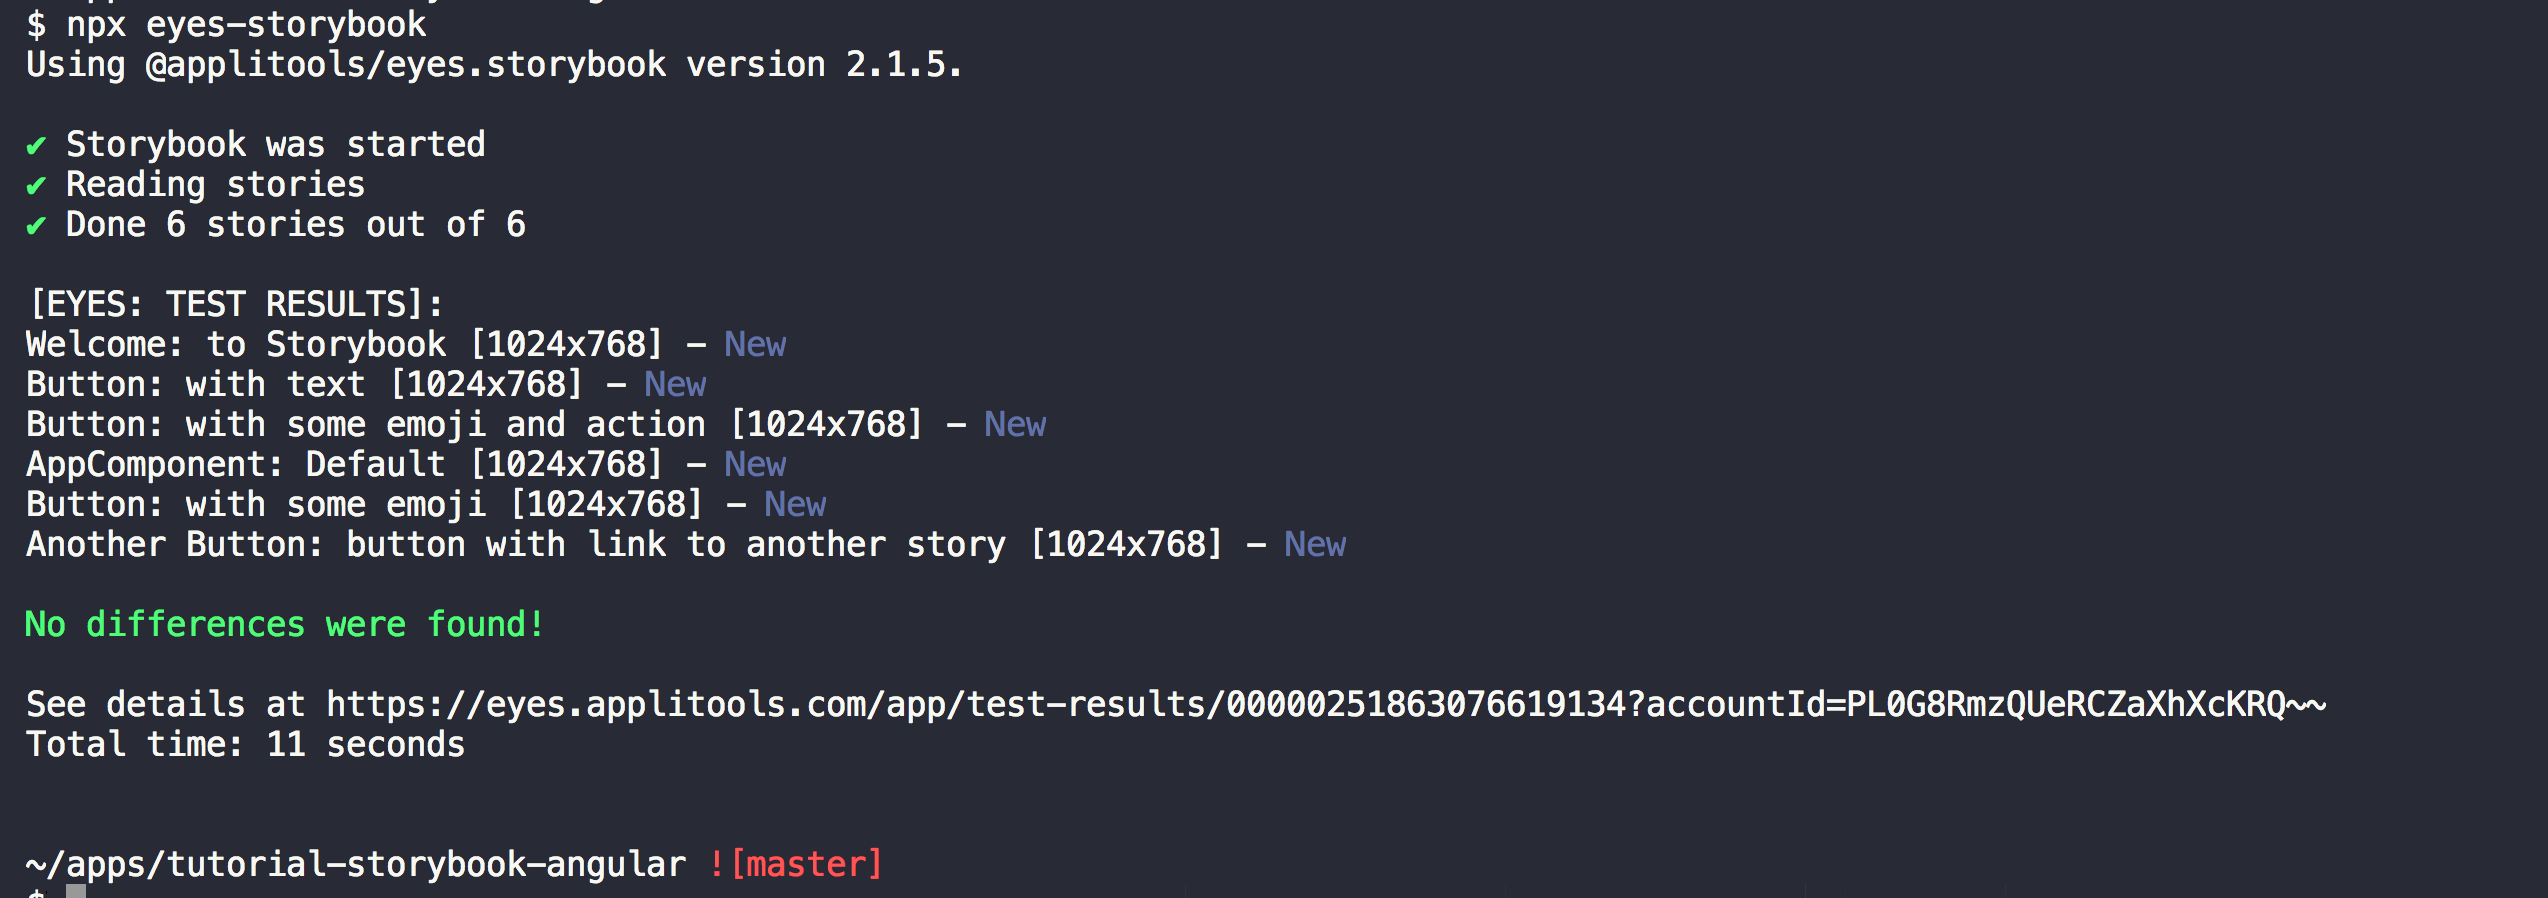The image size is (2548, 898).
Task: Click the red [master] branch indicator
Action: pos(807,864)
